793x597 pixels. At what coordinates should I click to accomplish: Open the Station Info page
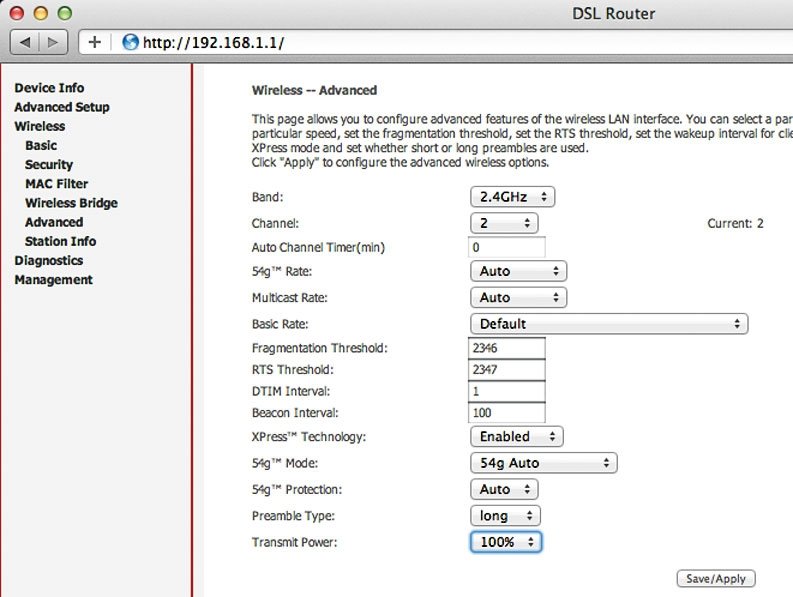click(61, 241)
